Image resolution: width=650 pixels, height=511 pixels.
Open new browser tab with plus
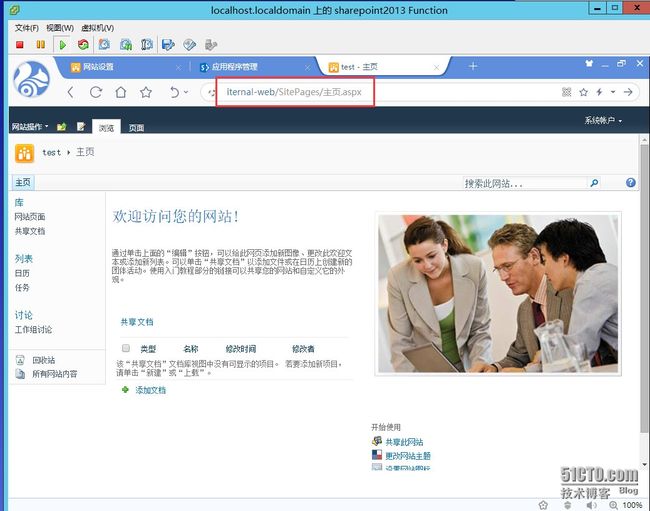(473, 66)
